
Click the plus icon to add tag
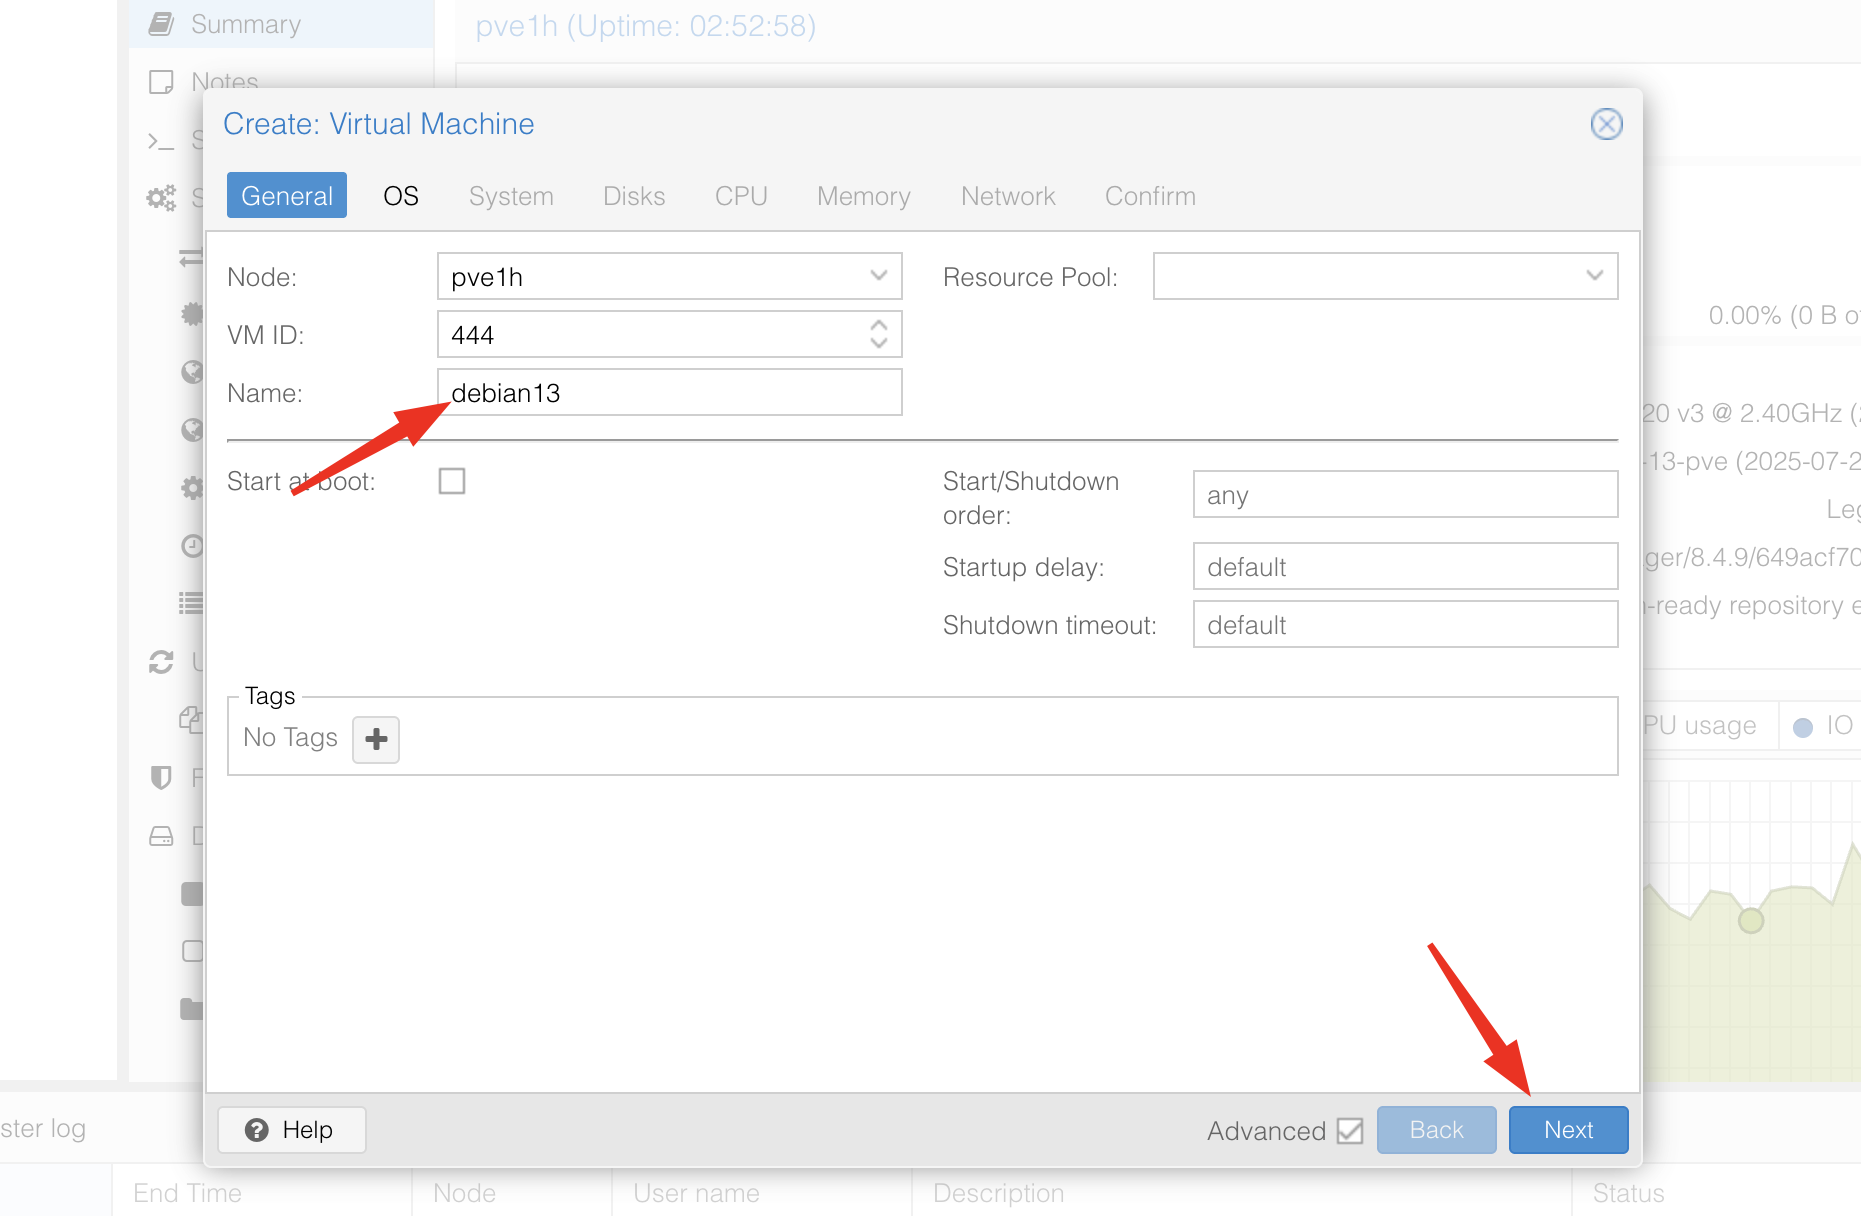coord(376,740)
